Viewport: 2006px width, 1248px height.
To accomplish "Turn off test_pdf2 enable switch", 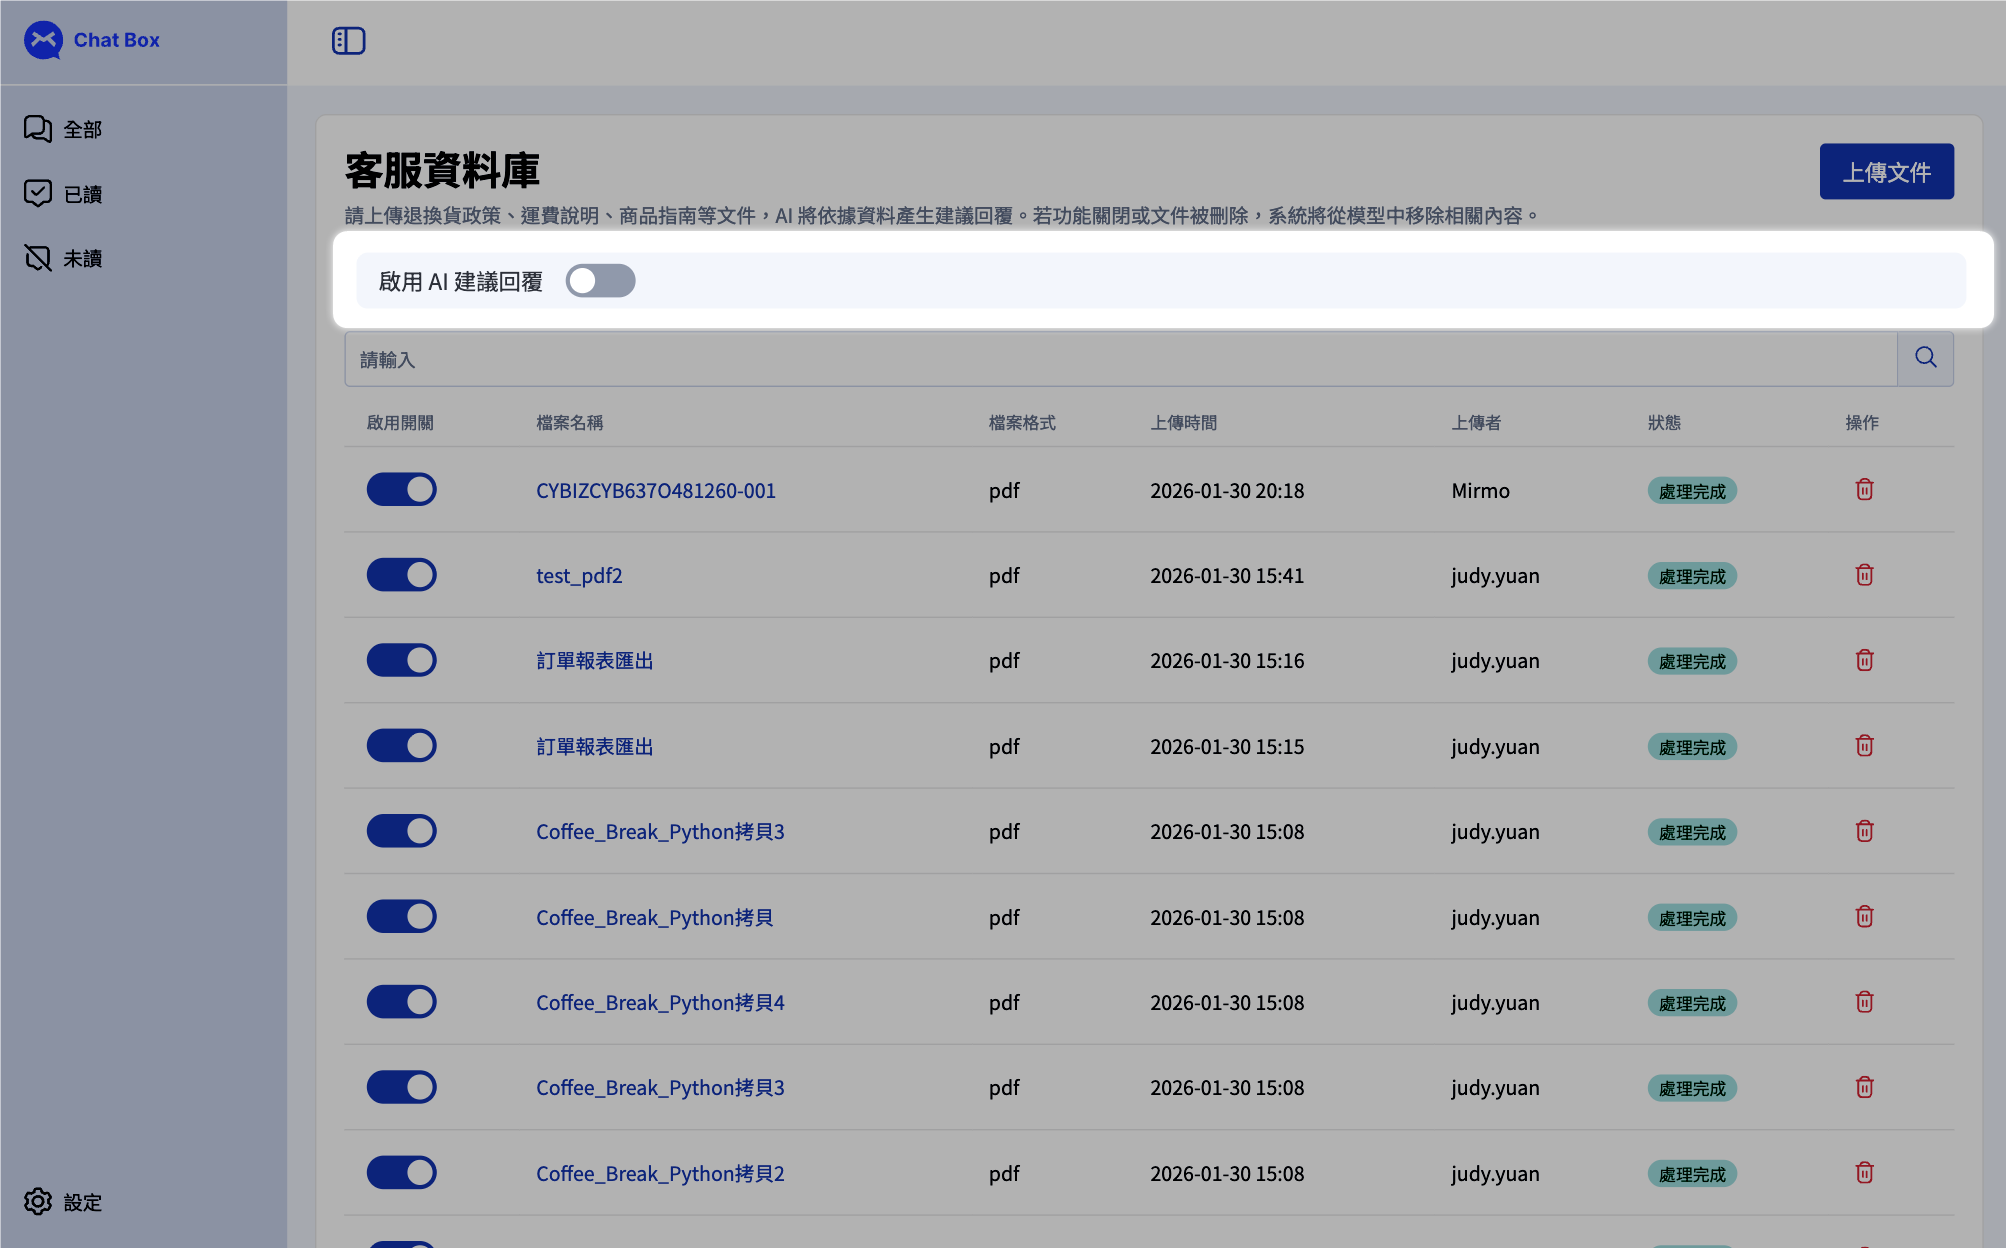I will click(x=401, y=575).
